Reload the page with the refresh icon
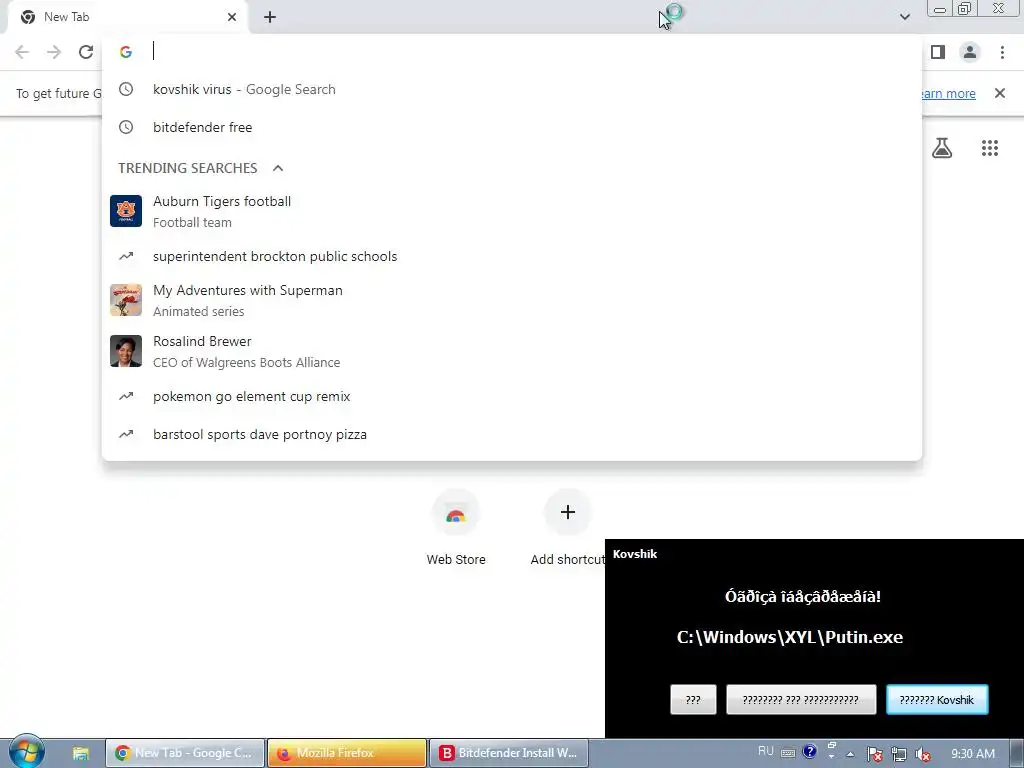 coord(86,52)
